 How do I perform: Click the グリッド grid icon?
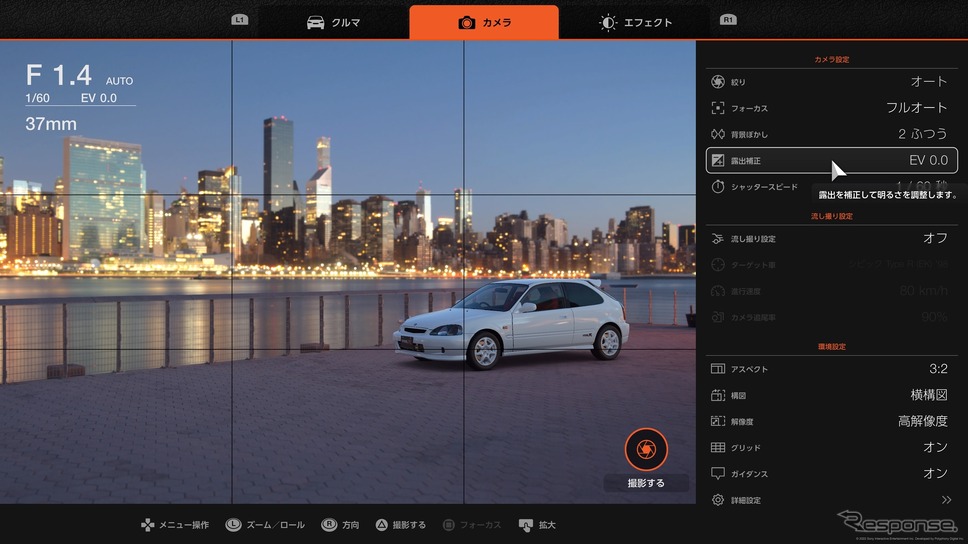pyautogui.click(x=717, y=447)
